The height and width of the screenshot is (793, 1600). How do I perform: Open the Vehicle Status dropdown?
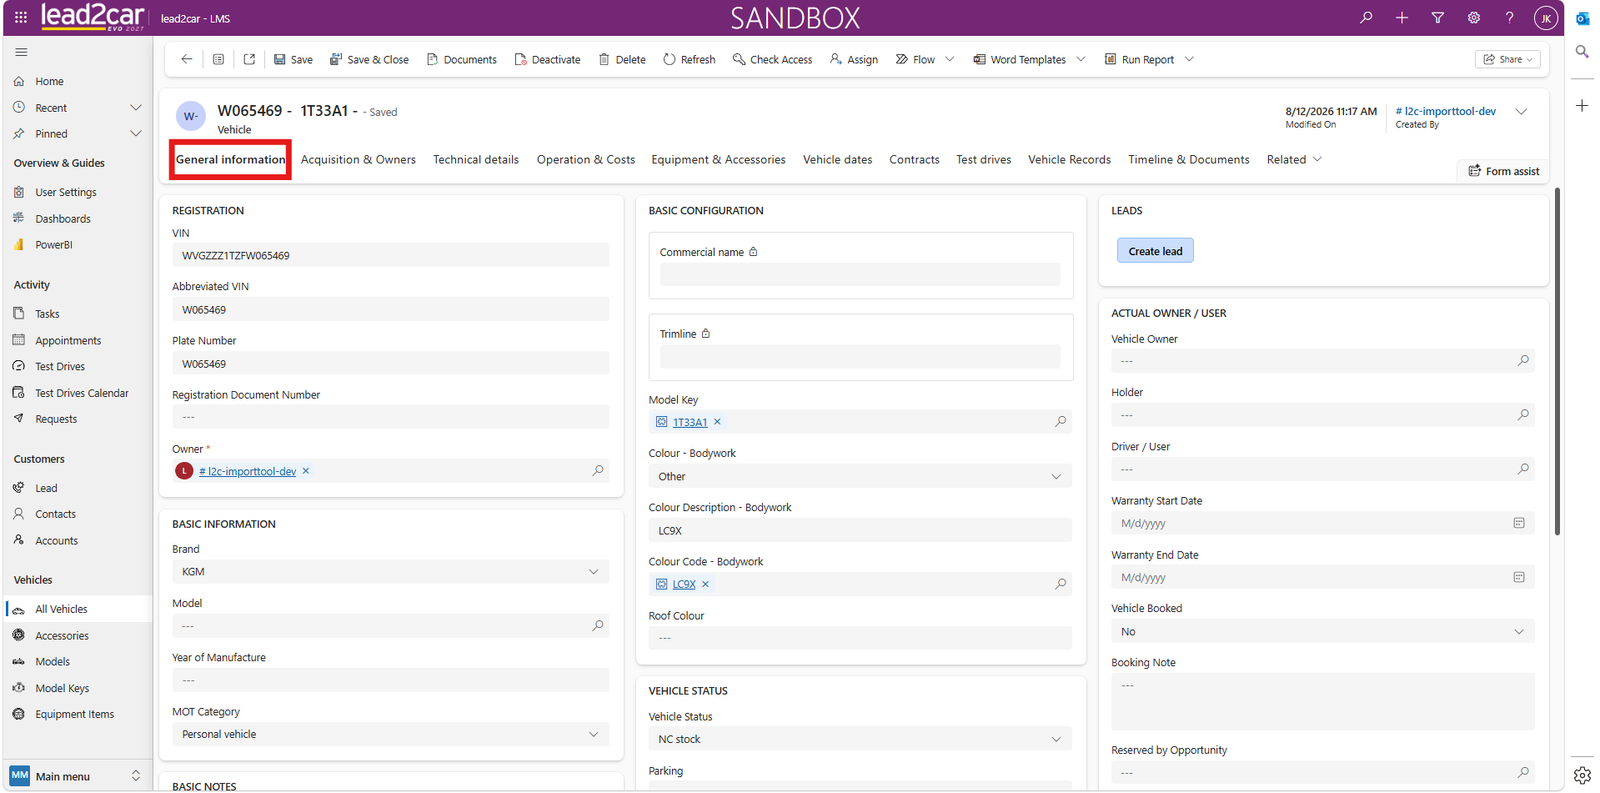click(x=860, y=739)
